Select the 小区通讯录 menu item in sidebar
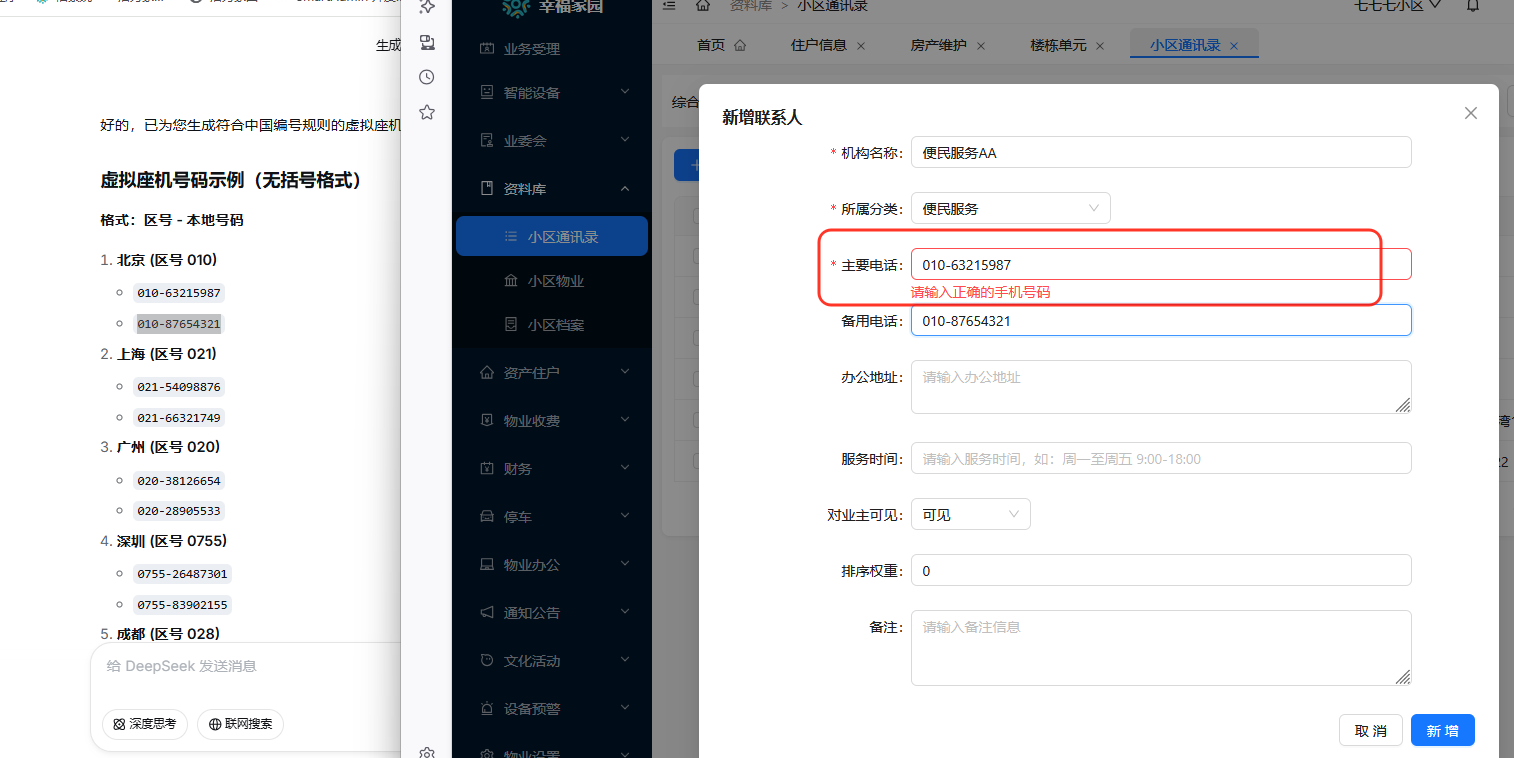 point(556,236)
